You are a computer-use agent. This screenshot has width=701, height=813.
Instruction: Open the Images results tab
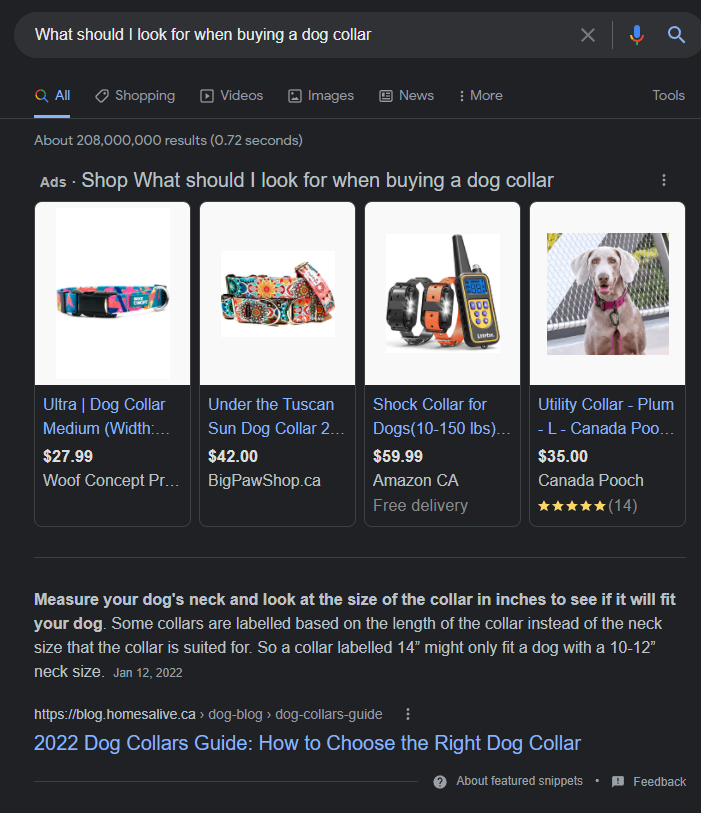click(x=320, y=95)
